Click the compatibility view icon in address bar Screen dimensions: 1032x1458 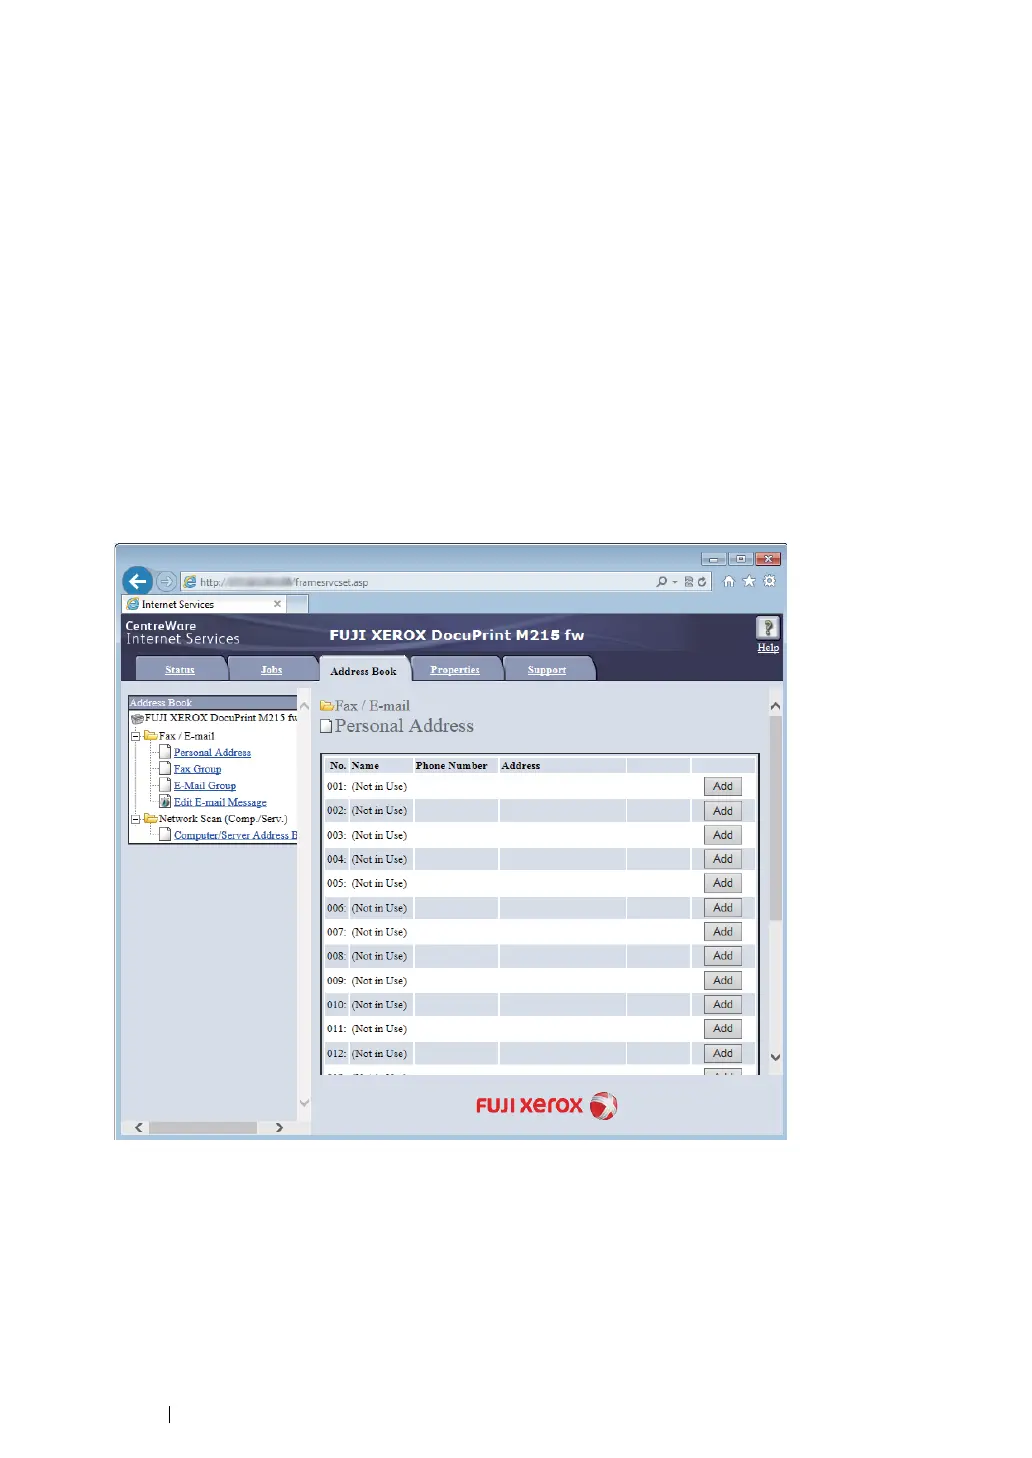coord(688,581)
